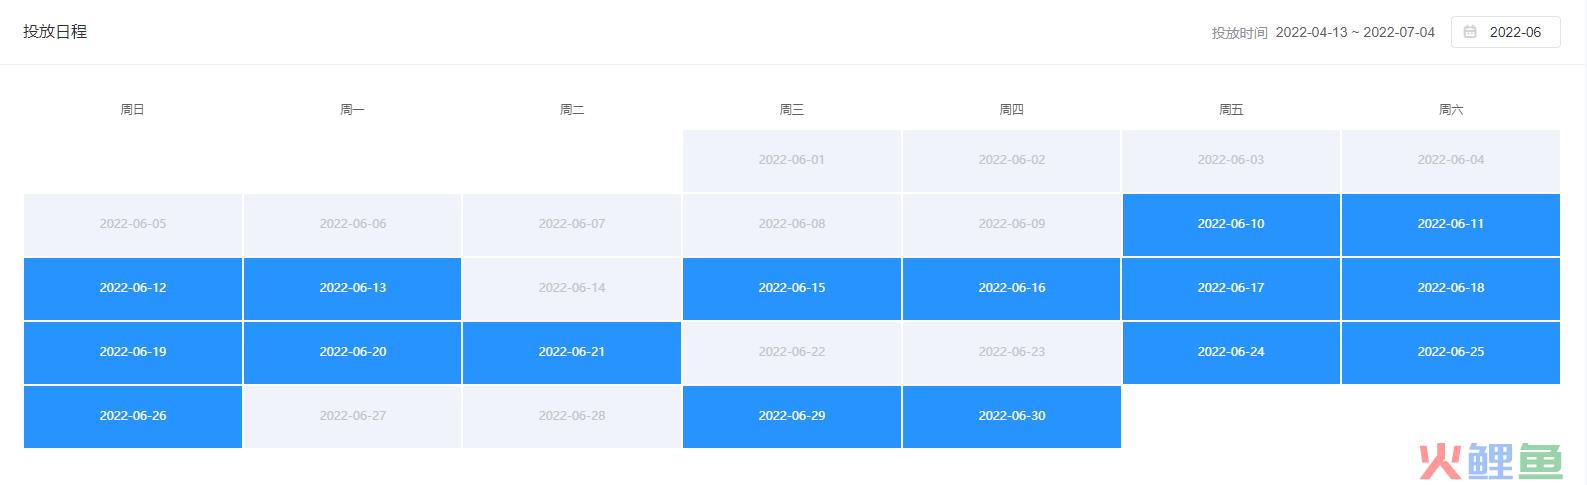Select the 2022-06-04 date cell
1587x485 pixels.
(x=1451, y=160)
